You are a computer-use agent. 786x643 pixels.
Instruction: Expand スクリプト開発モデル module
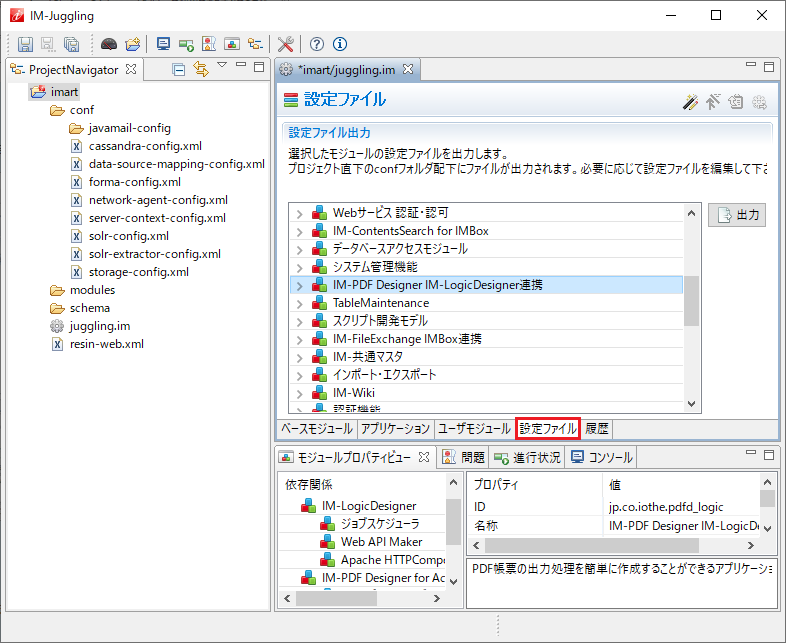click(x=299, y=322)
